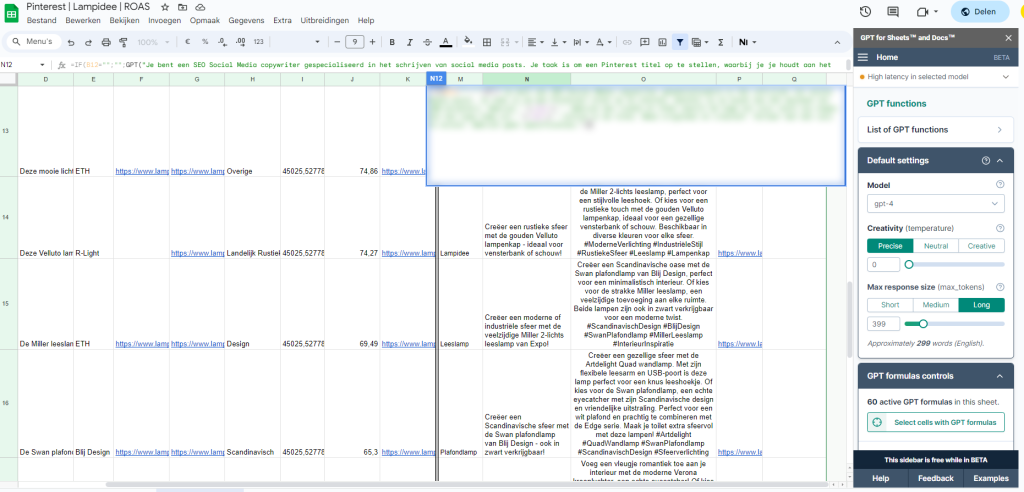Screen dimensions: 1024x492
Task: Move document with folder icon
Action: click(x=182, y=7)
